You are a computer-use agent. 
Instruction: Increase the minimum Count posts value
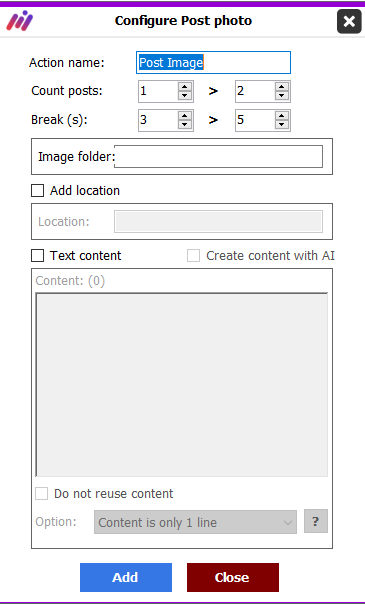[185, 87]
